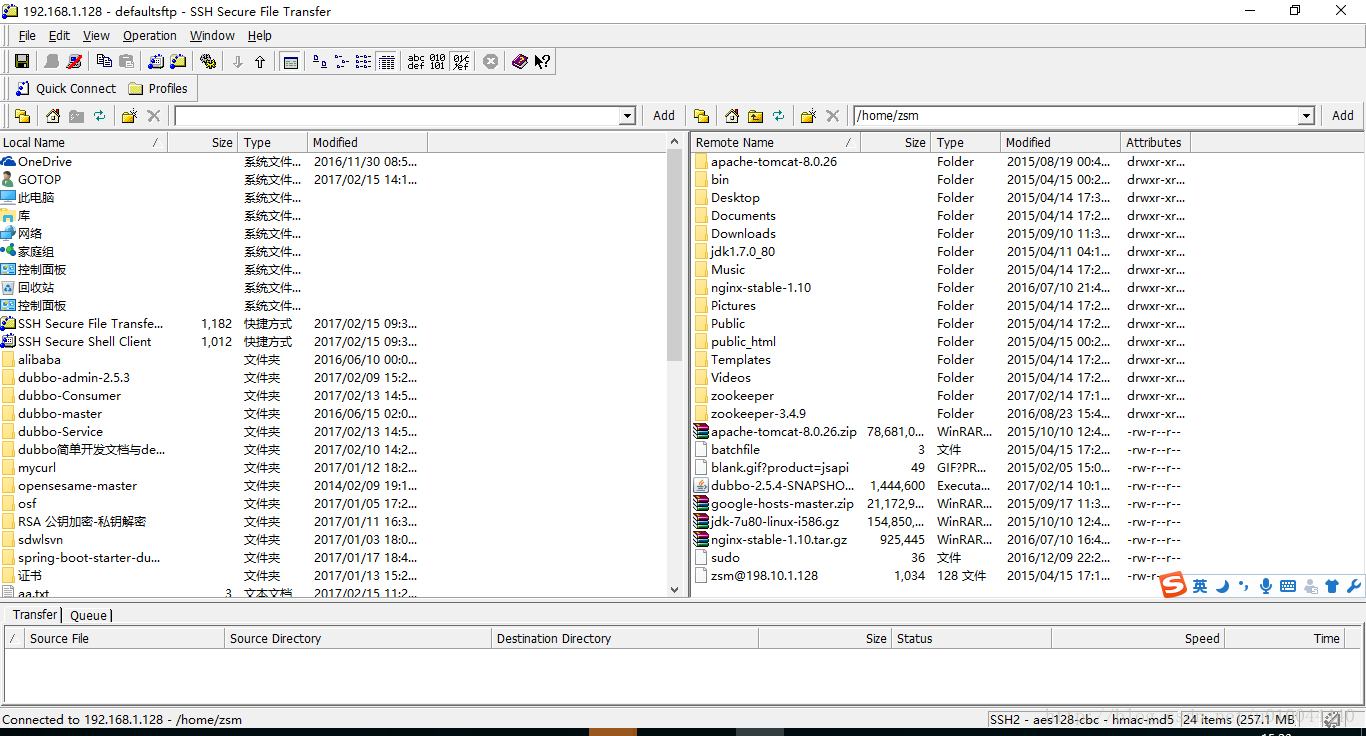This screenshot has height=736, width=1366.
Task: Go up one folder in remote pane
Action: [755, 116]
